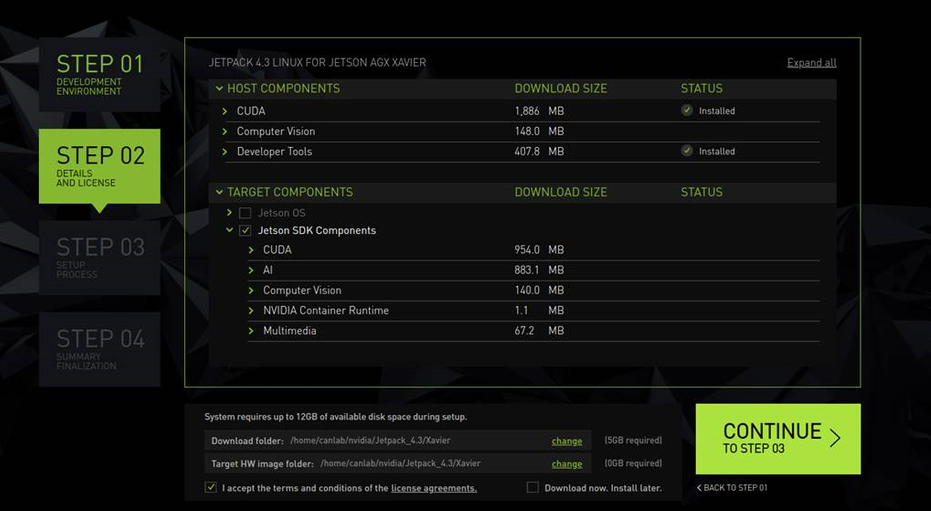Open STEP 03 Setup Process tab

[x=100, y=258]
